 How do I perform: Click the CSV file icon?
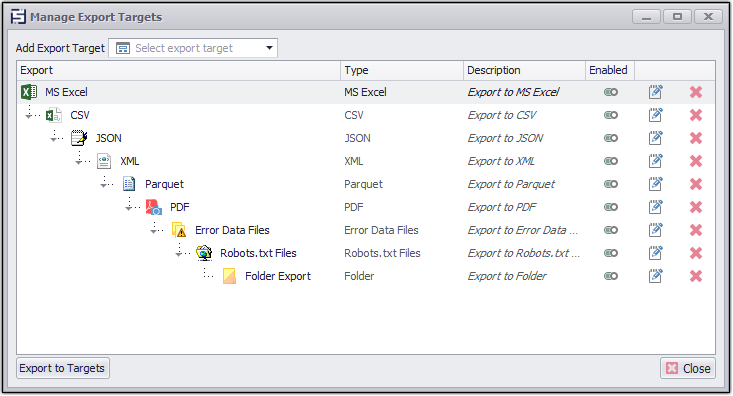click(x=54, y=115)
